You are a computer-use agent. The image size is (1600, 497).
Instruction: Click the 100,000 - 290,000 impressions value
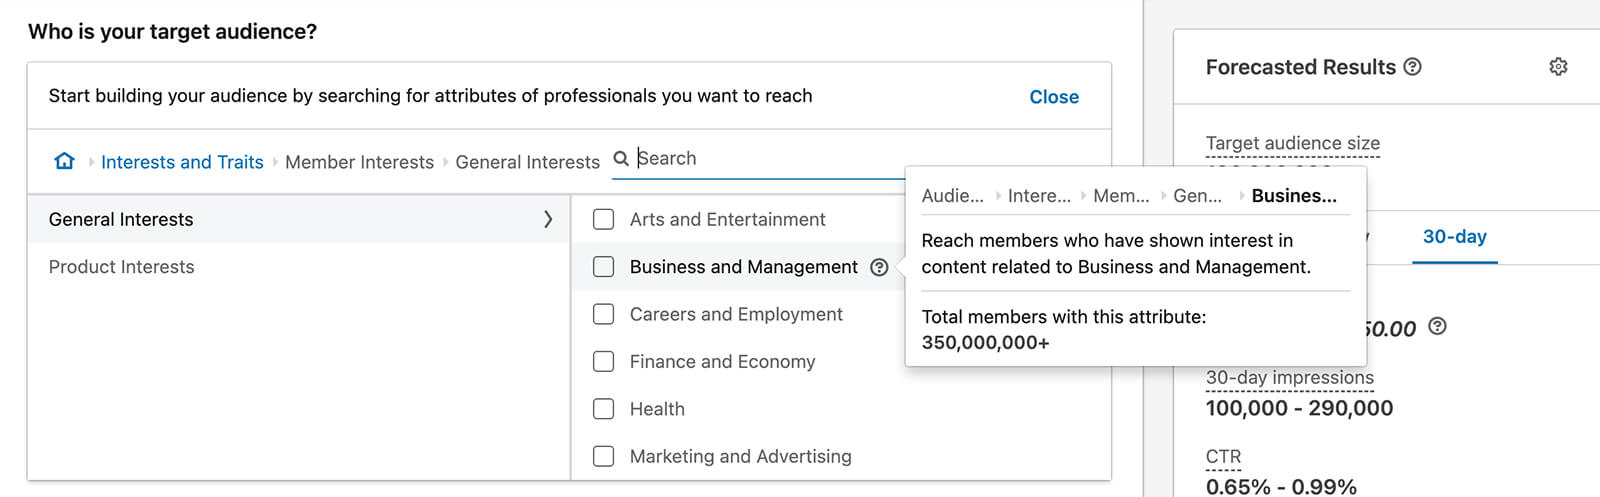[x=1299, y=408]
